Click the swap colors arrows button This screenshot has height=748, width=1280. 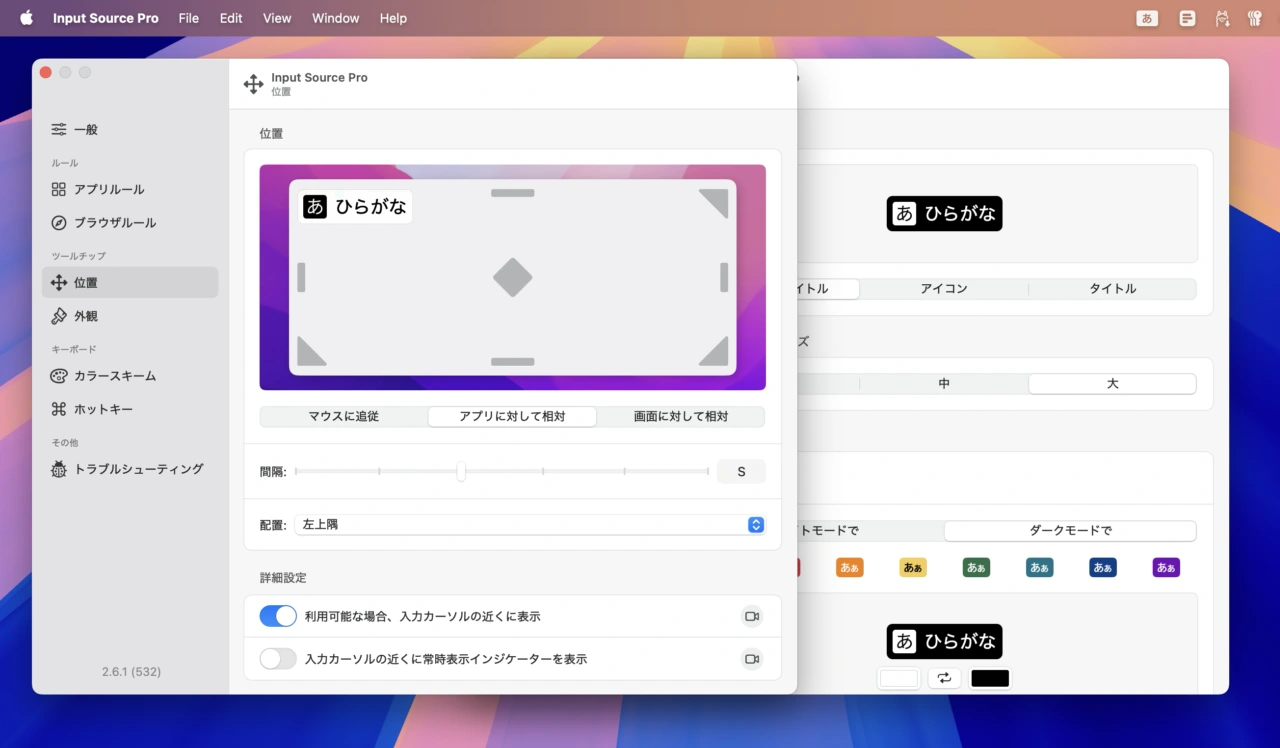click(944, 678)
